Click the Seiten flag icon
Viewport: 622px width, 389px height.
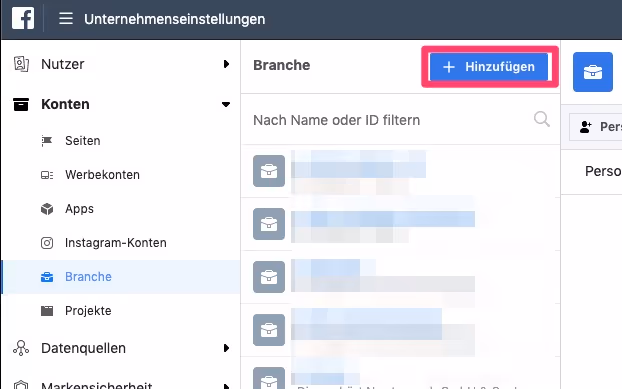coord(47,140)
